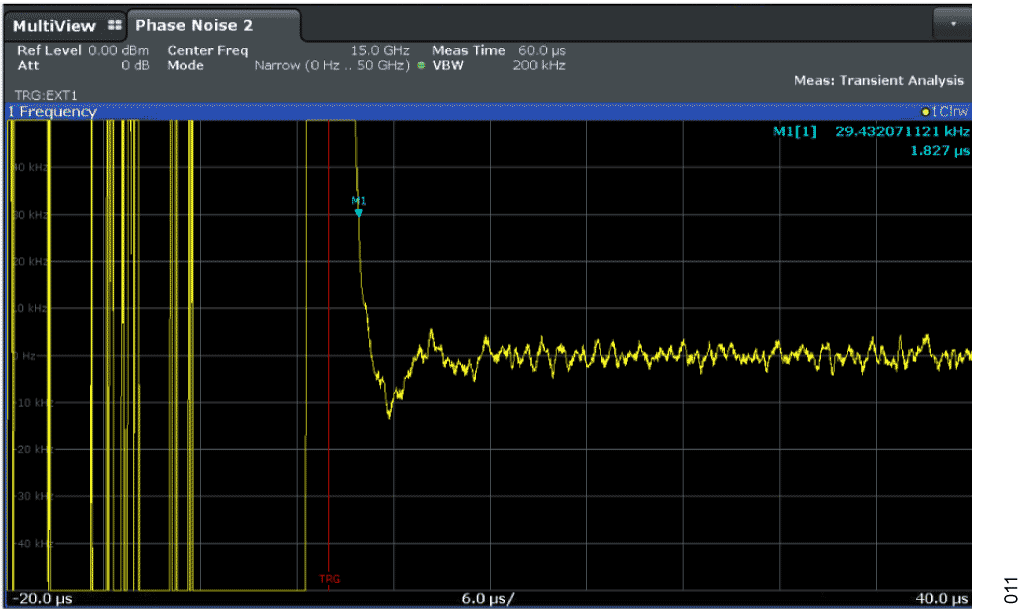Viewport: 1024px width, 611px height.
Task: Click the Meas: Transient Analysis label
Action: pos(878,81)
